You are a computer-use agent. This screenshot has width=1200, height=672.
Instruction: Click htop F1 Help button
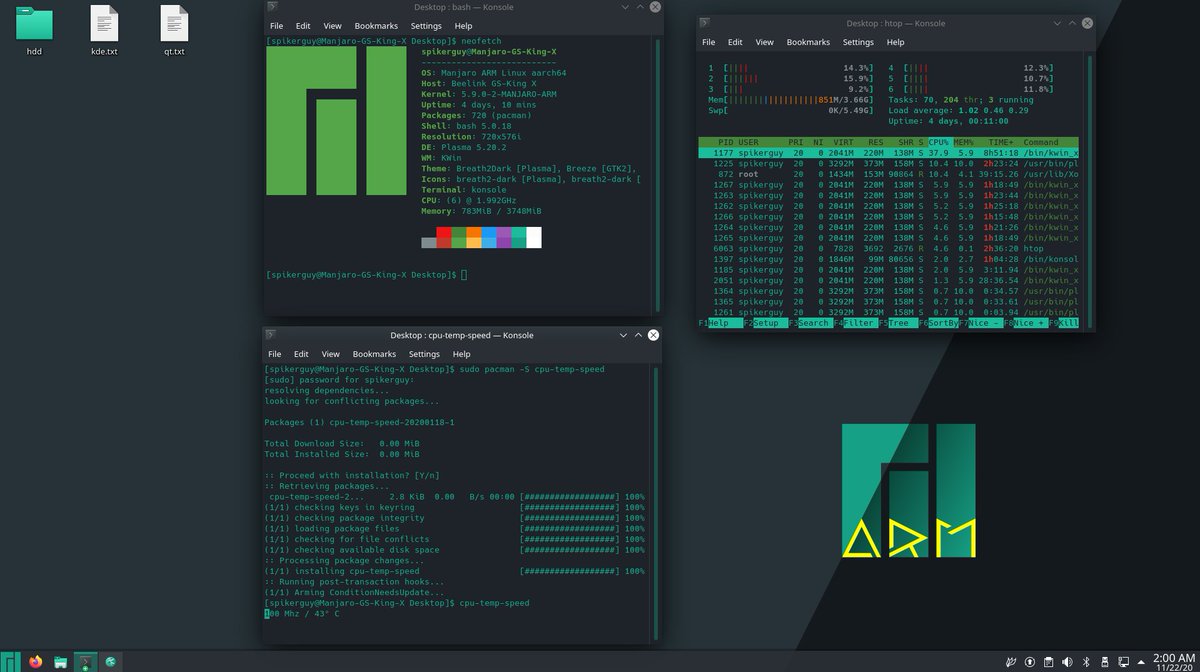(720, 324)
